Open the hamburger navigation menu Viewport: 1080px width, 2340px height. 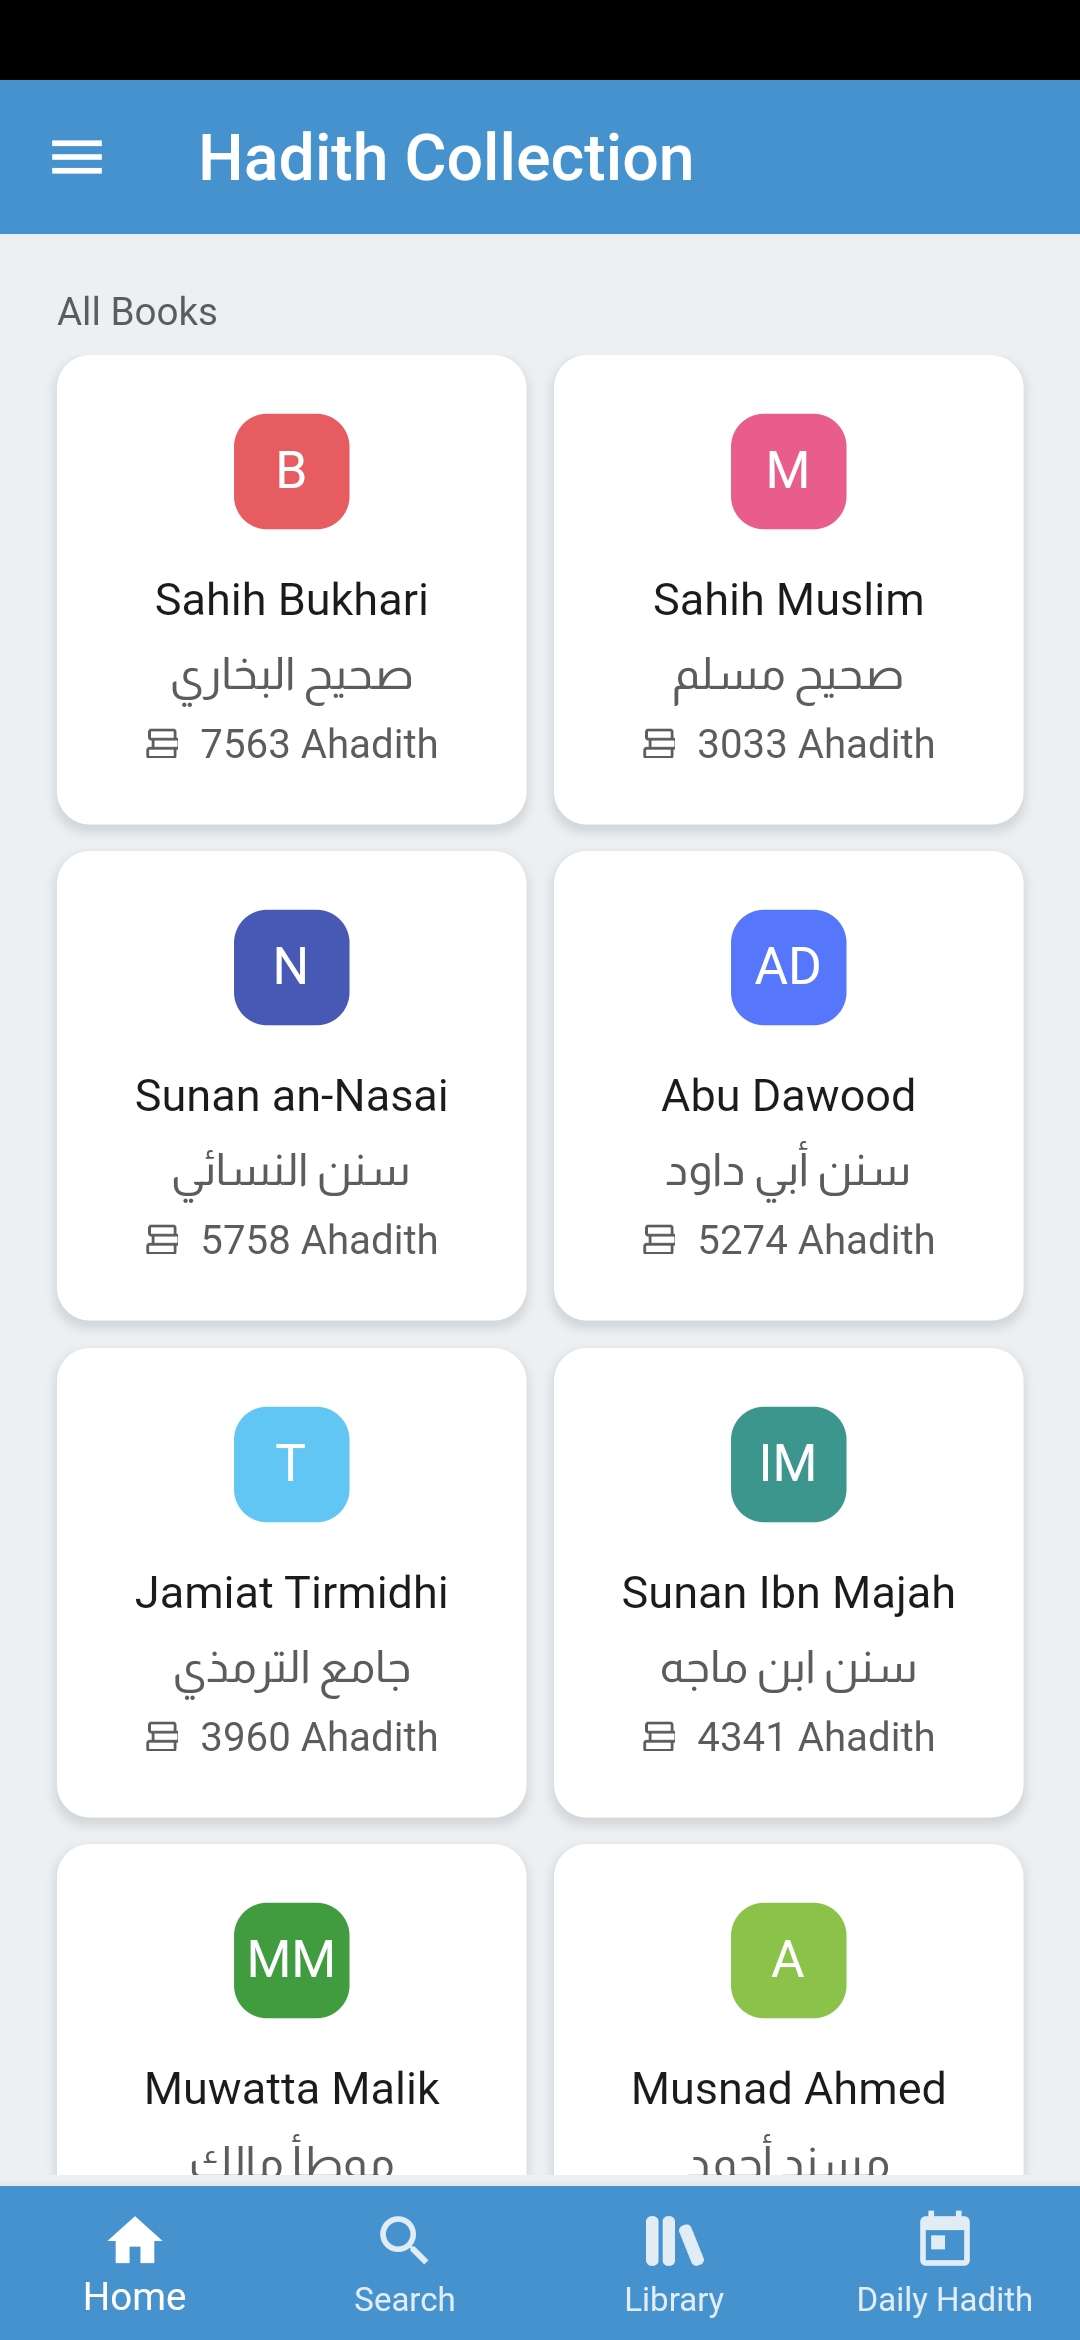[77, 157]
